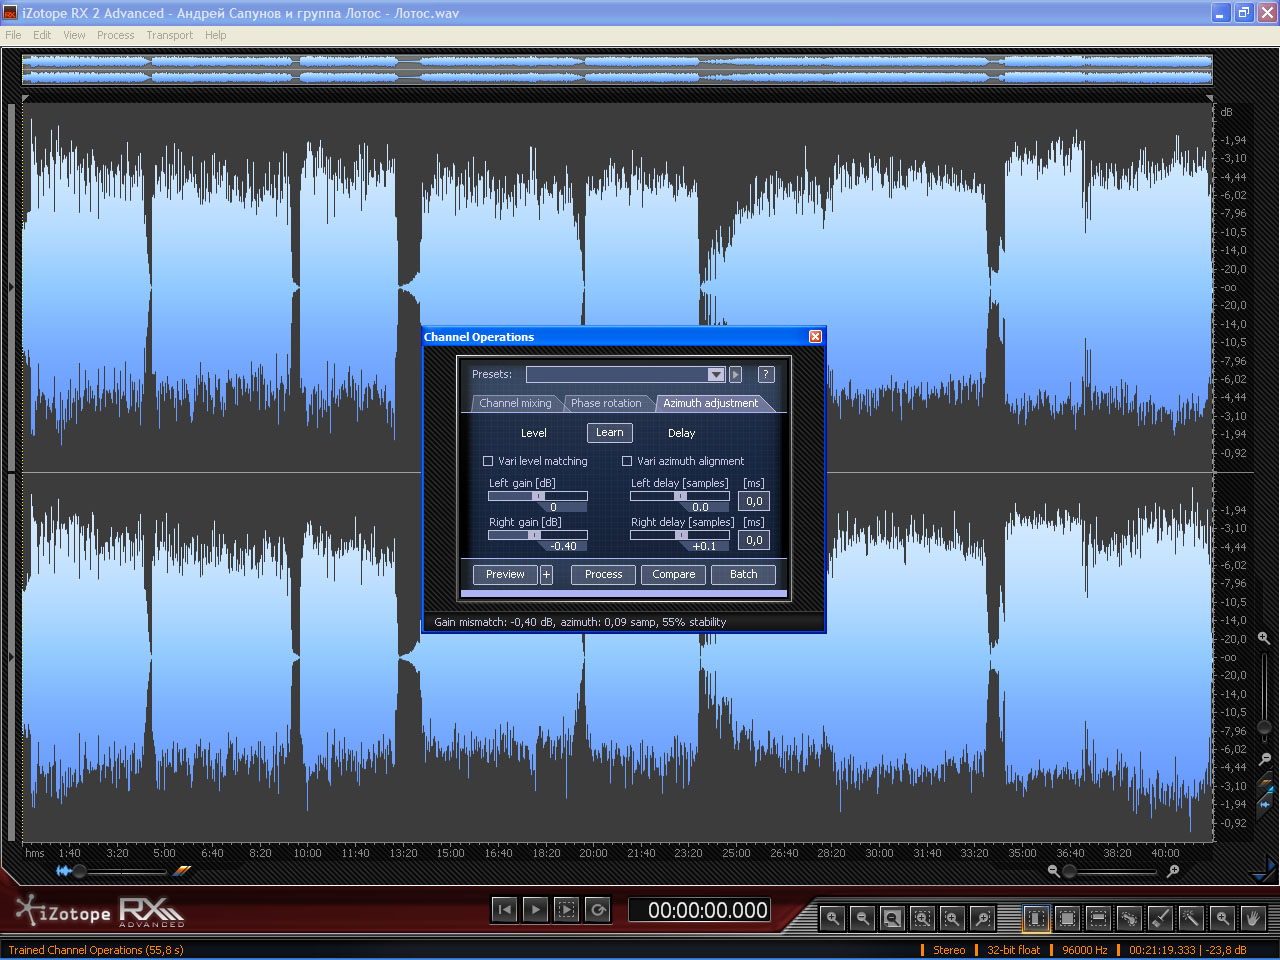Open the View menu
1280x960 pixels.
coord(74,35)
